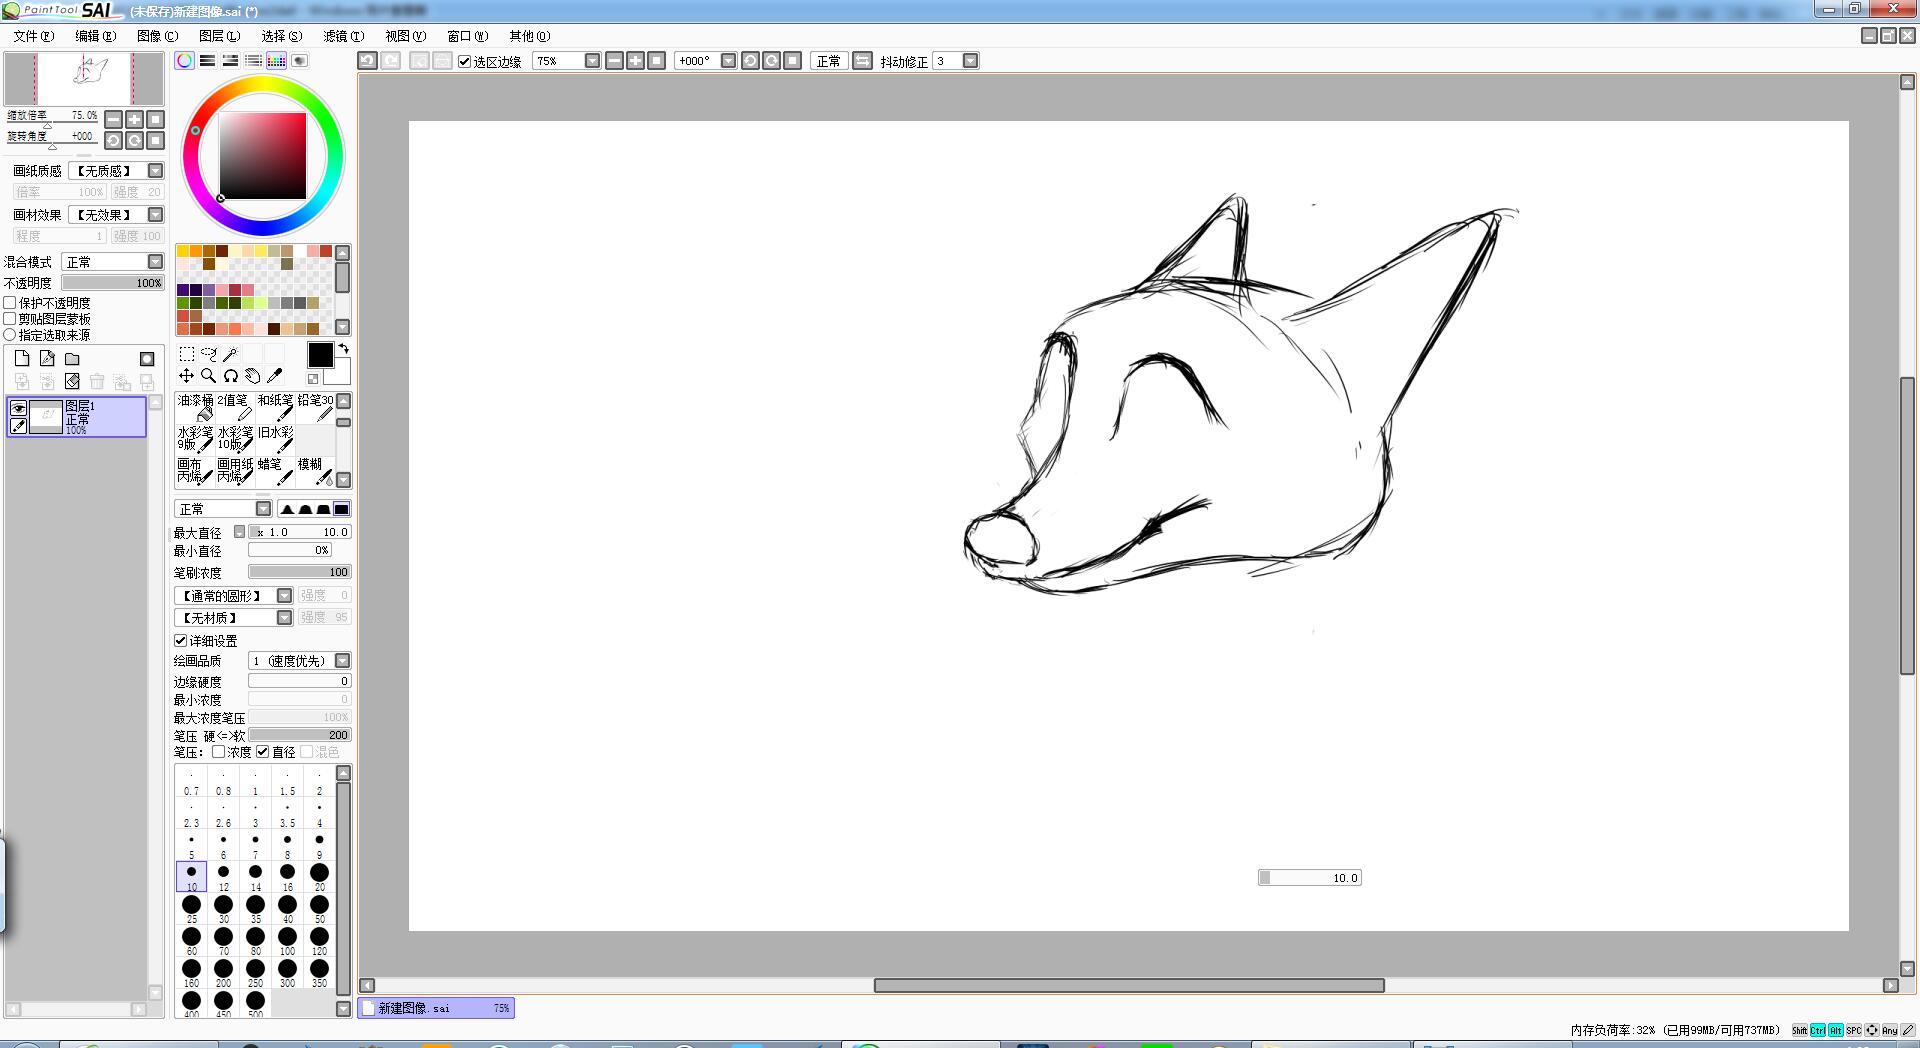1920x1048 pixels.
Task: Choose the 油漆桶 paint bucket tool
Action: (195, 406)
